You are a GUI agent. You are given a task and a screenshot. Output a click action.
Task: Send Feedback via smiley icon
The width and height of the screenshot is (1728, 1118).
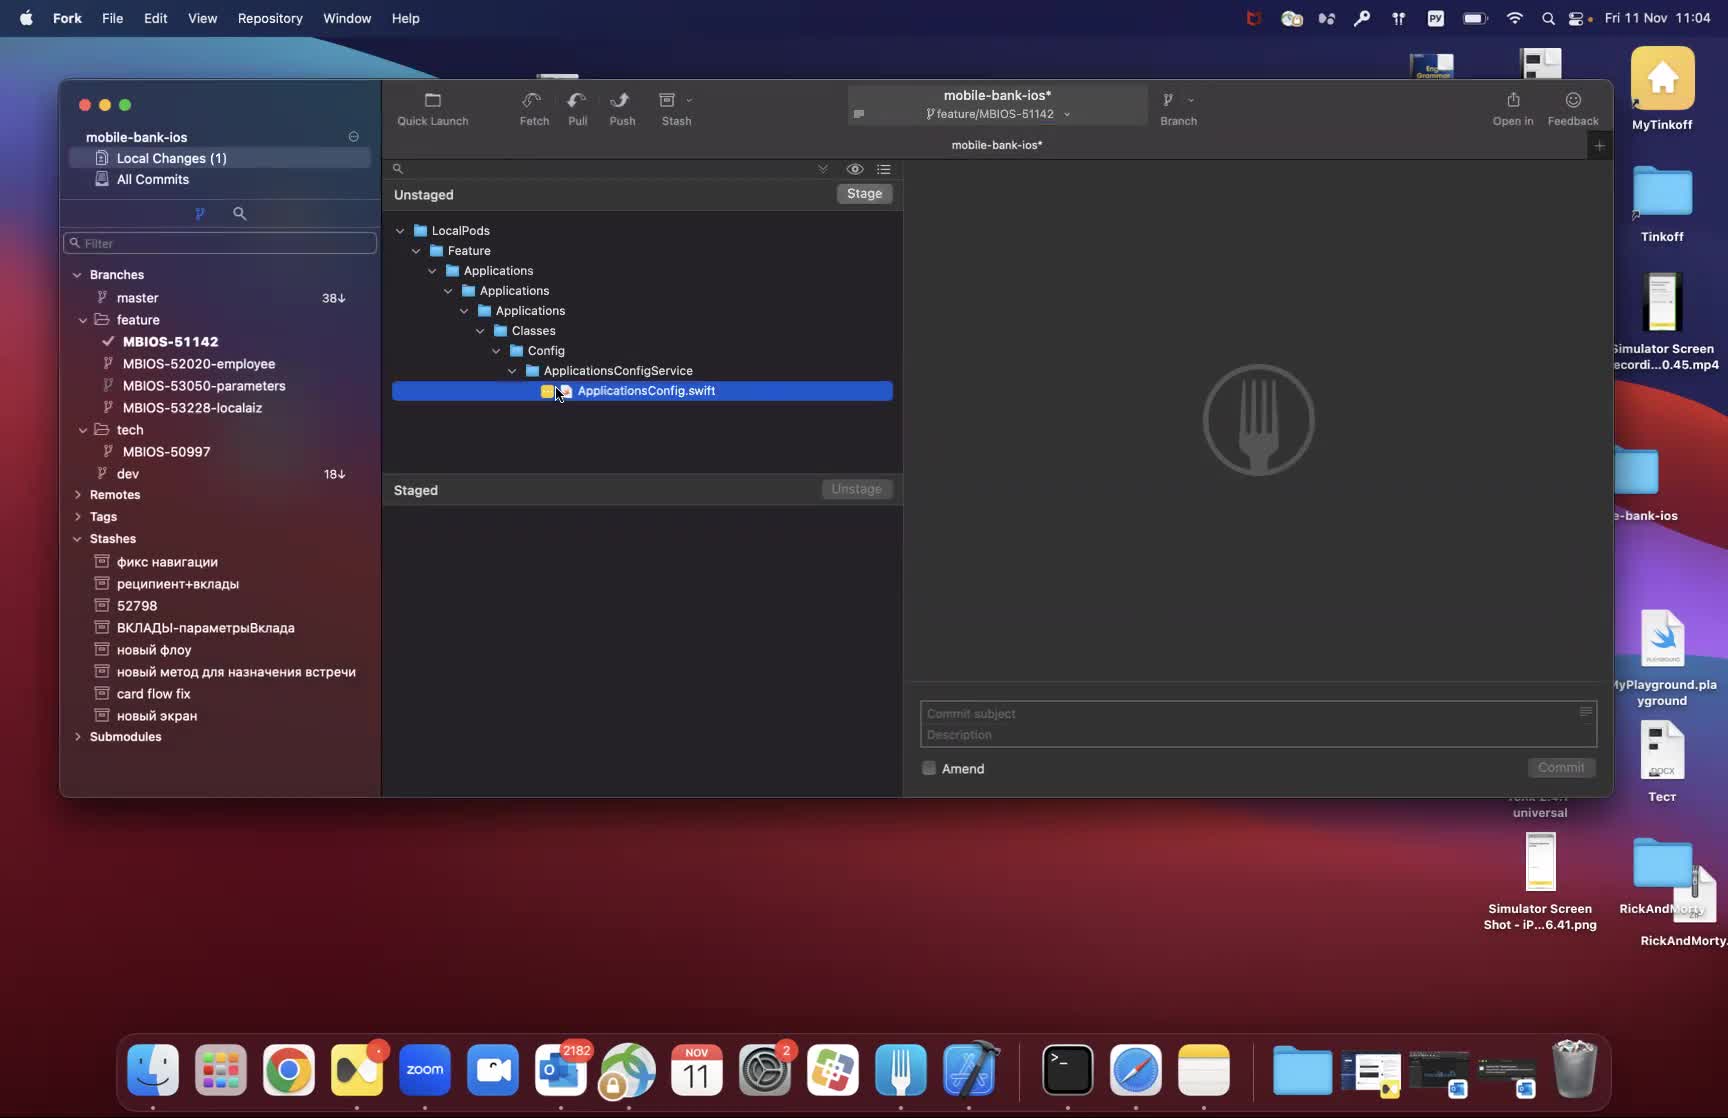click(x=1572, y=109)
